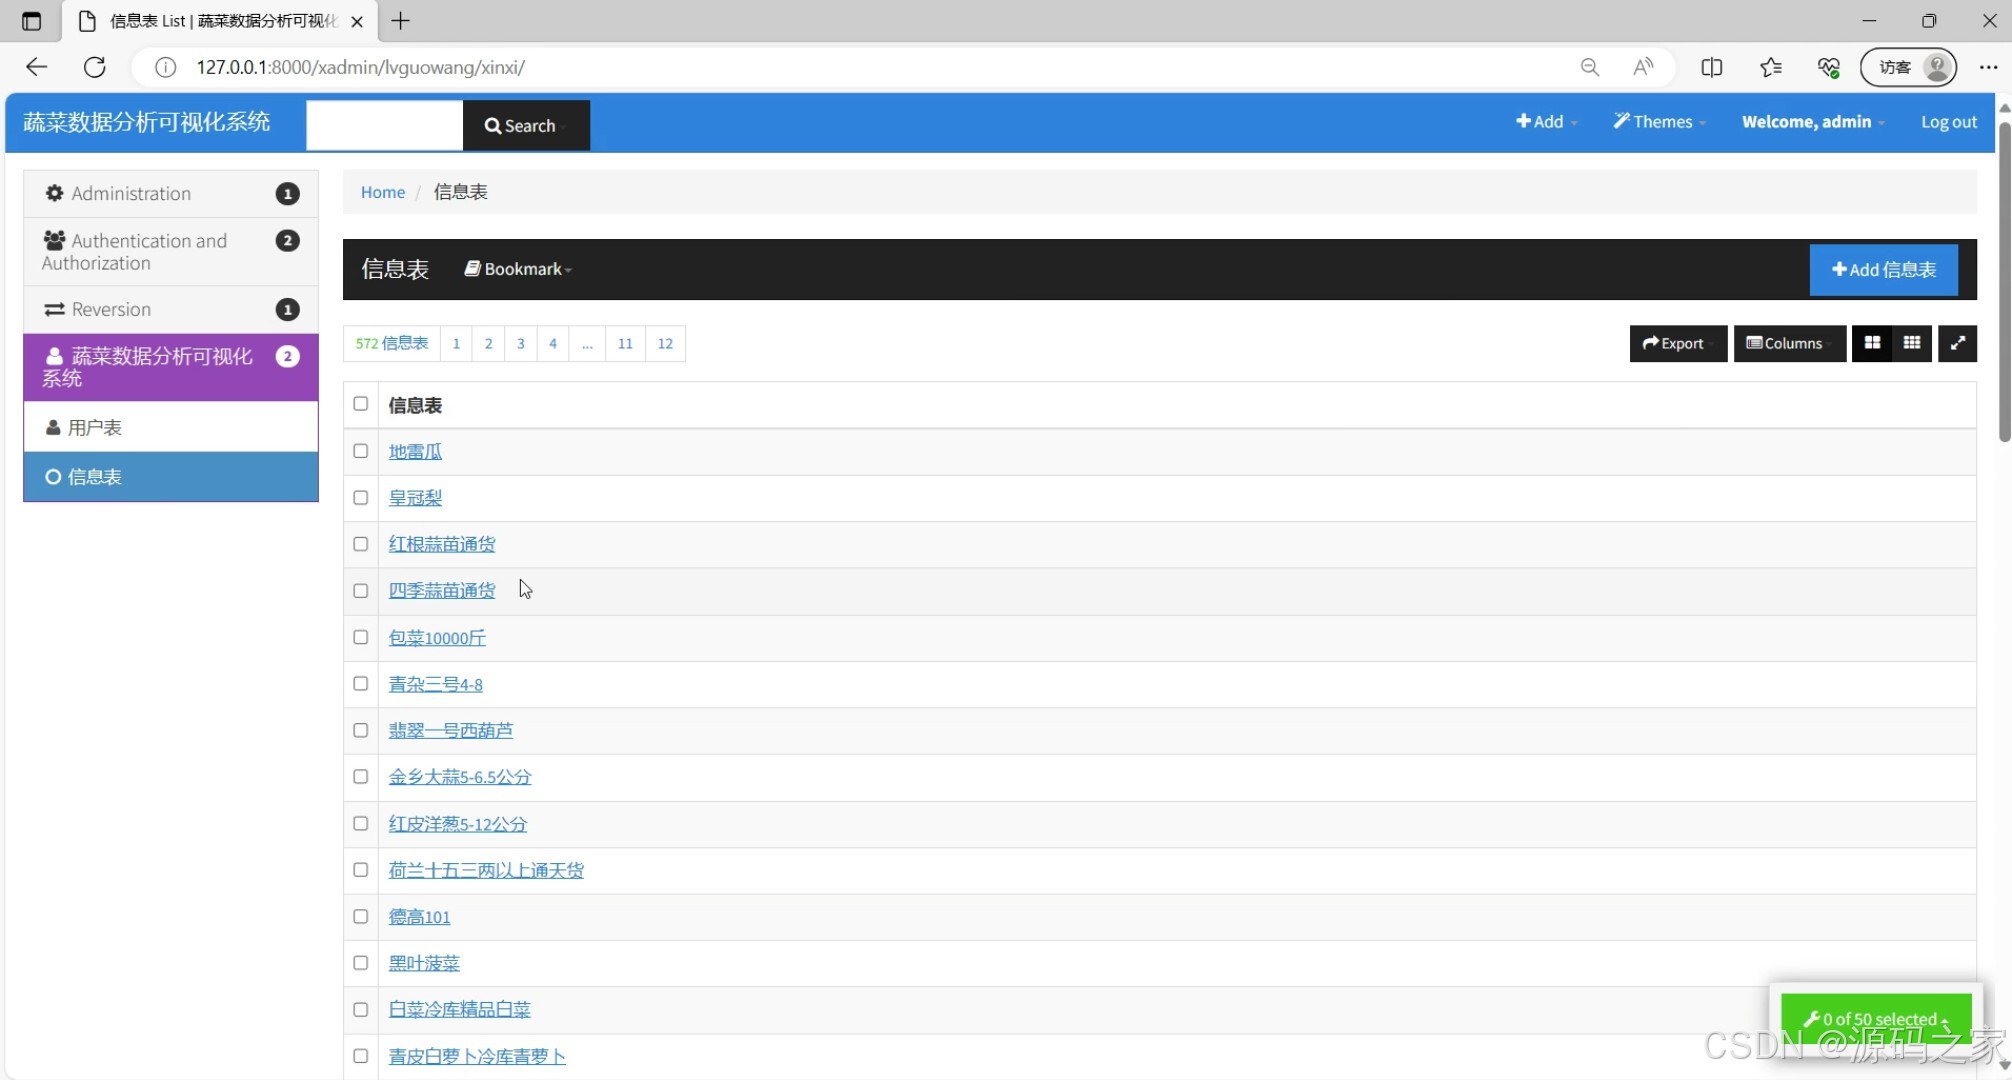Toggle the select-all header checkbox
The width and height of the screenshot is (2012, 1080).
[x=361, y=404]
